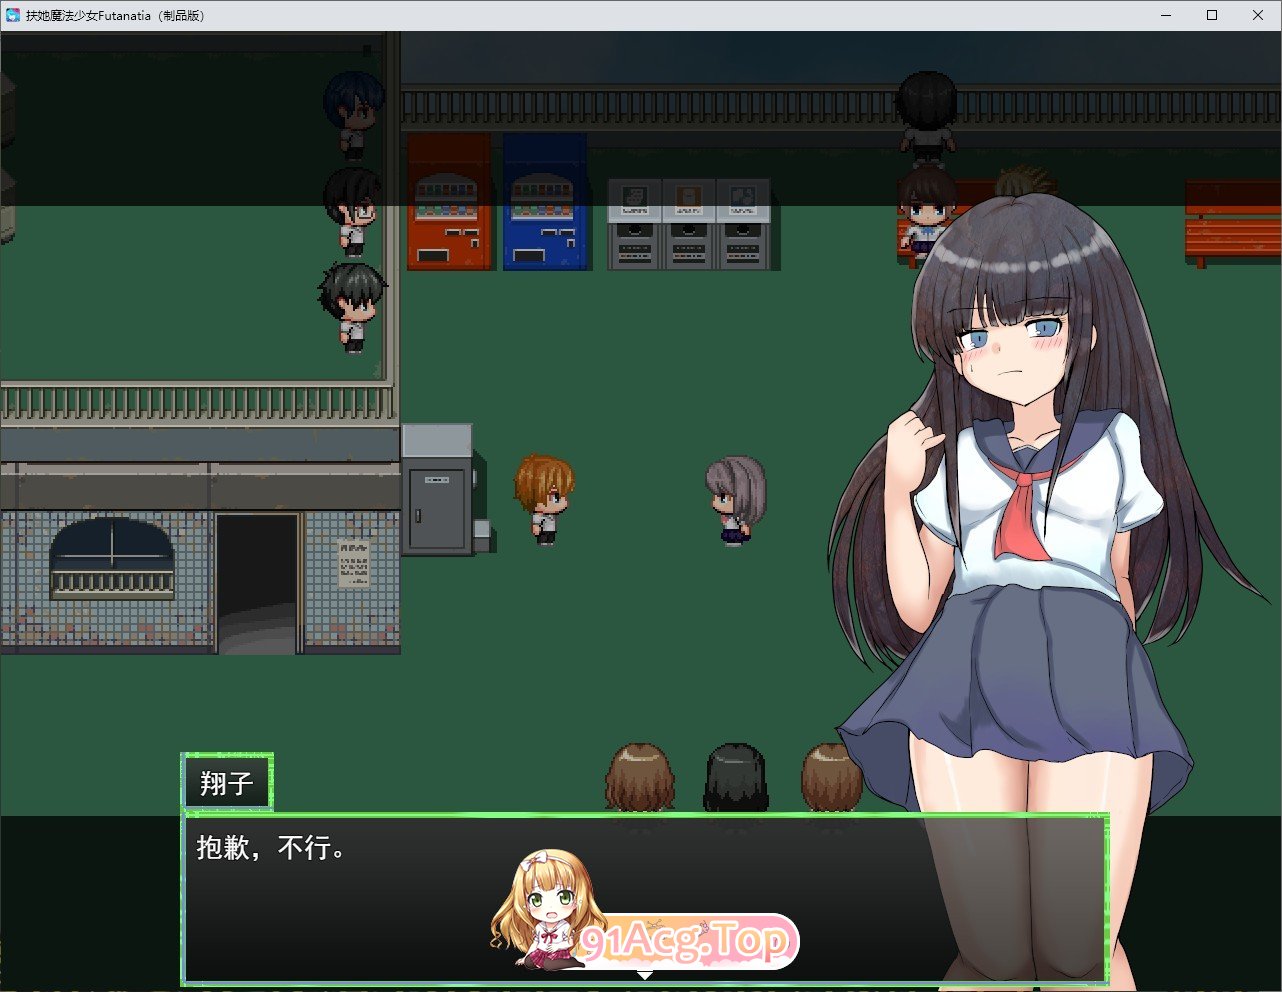Image resolution: width=1282 pixels, height=992 pixels.
Task: Click the orange bench on the right
Action: pyautogui.click(x=1232, y=223)
